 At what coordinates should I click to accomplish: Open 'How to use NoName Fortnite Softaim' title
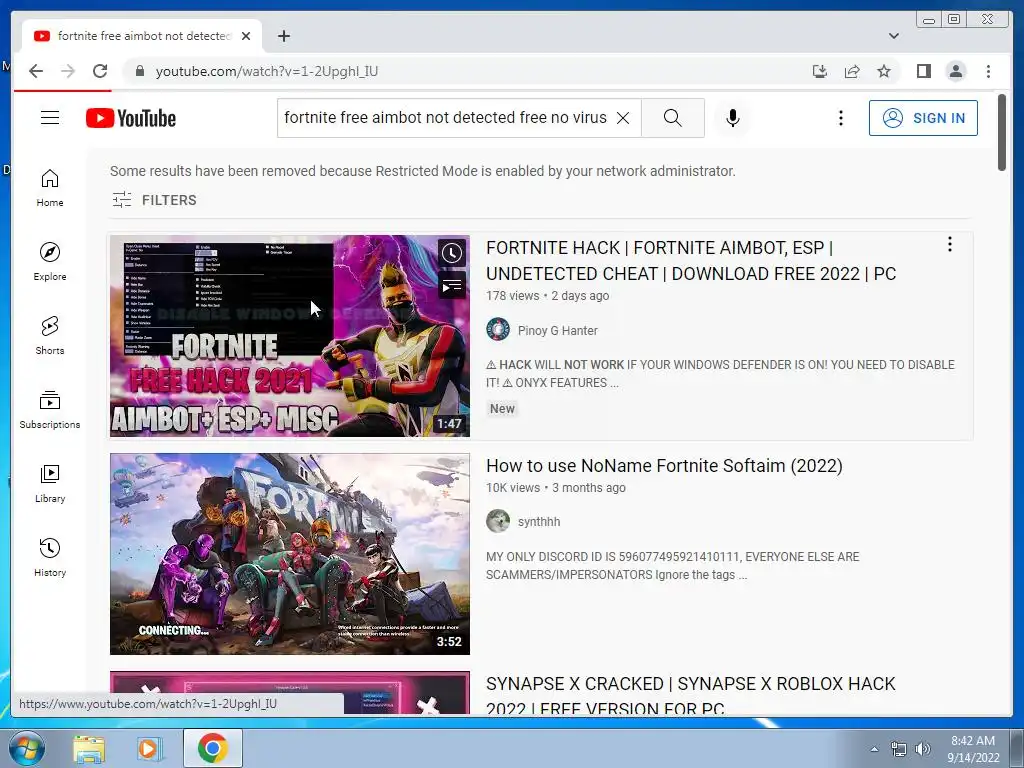click(x=664, y=466)
